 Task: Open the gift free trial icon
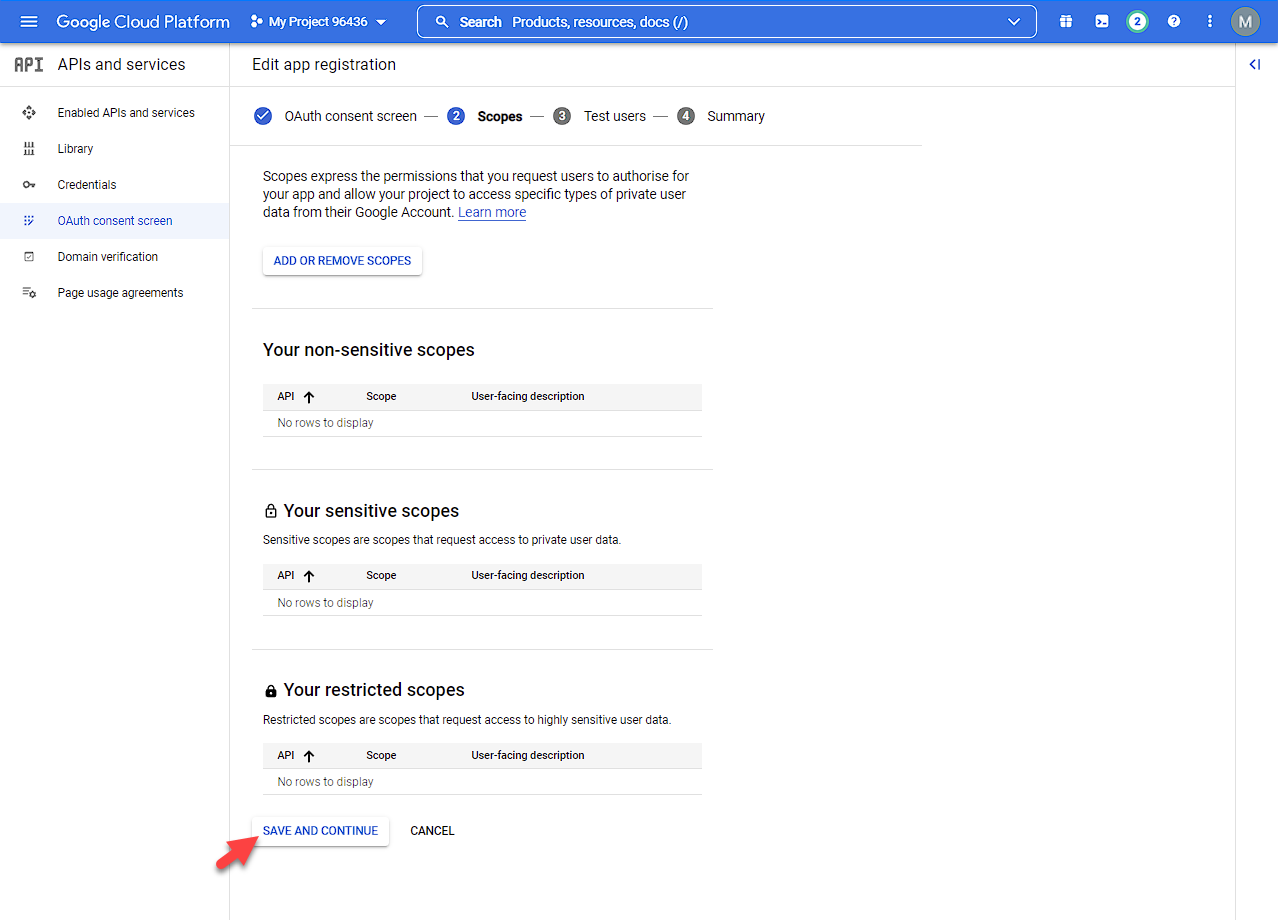pyautogui.click(x=1066, y=21)
